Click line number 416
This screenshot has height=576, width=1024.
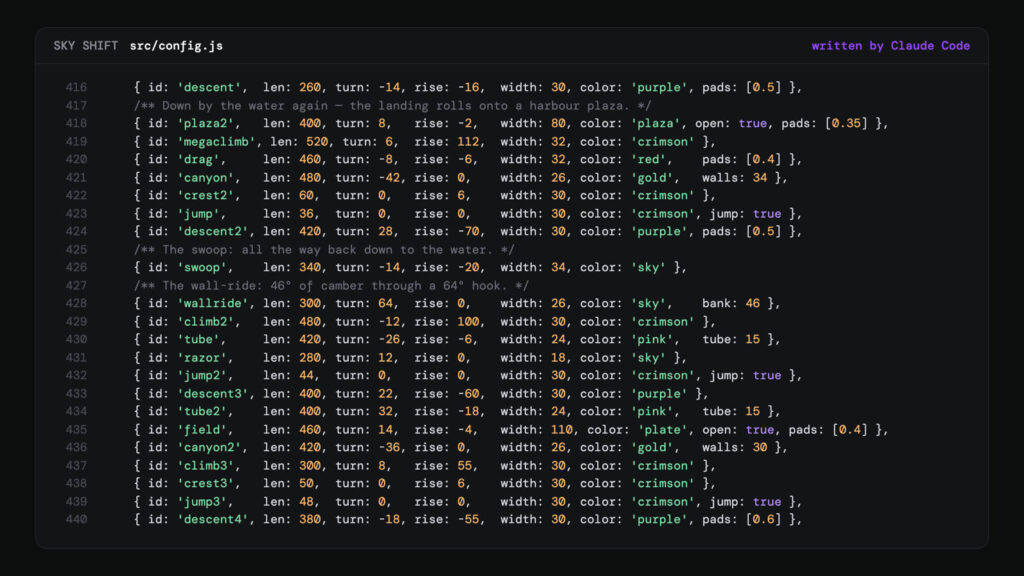76,88
